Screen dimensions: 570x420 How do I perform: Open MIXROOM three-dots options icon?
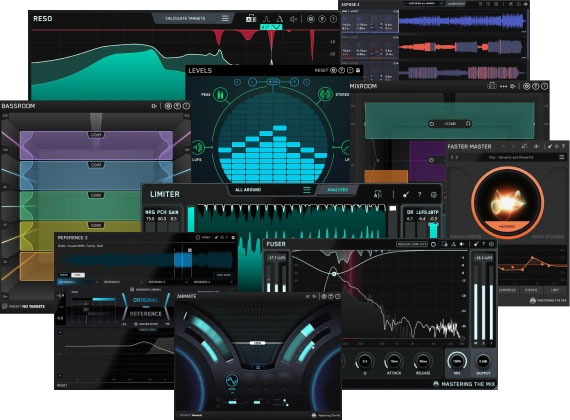(503, 87)
